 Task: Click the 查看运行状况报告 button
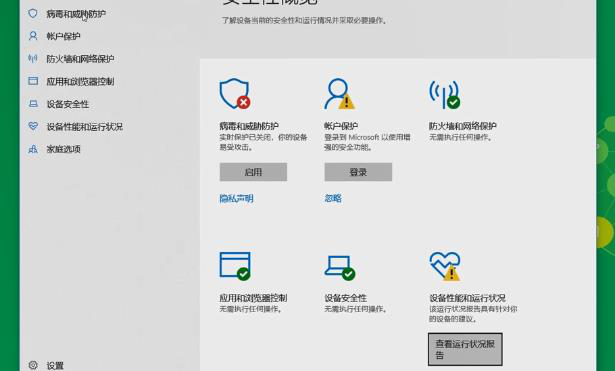tap(465, 349)
